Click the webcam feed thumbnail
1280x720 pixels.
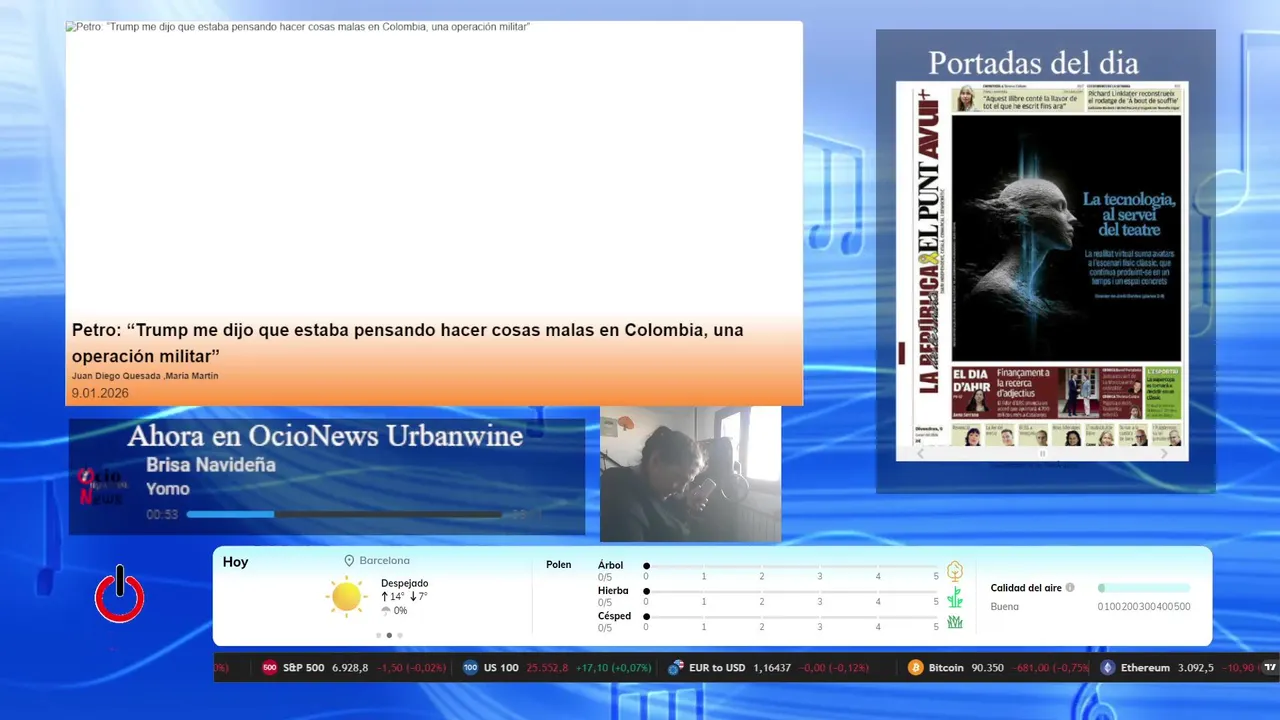pos(690,474)
